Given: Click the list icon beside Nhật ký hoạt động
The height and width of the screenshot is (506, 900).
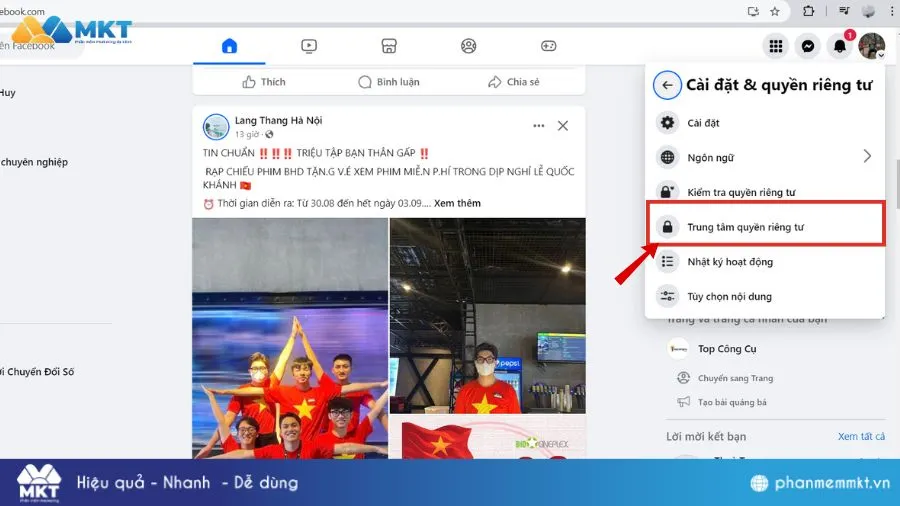Looking at the screenshot, I should point(667,262).
